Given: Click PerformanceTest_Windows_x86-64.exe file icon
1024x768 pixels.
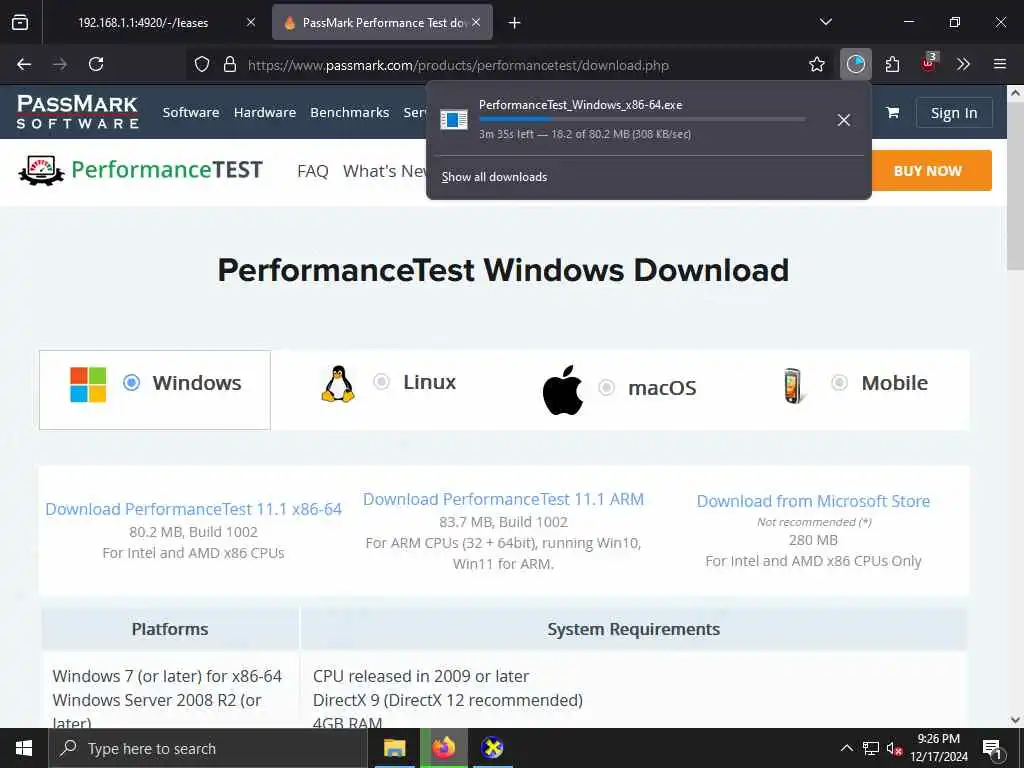Looking at the screenshot, I should [x=454, y=120].
